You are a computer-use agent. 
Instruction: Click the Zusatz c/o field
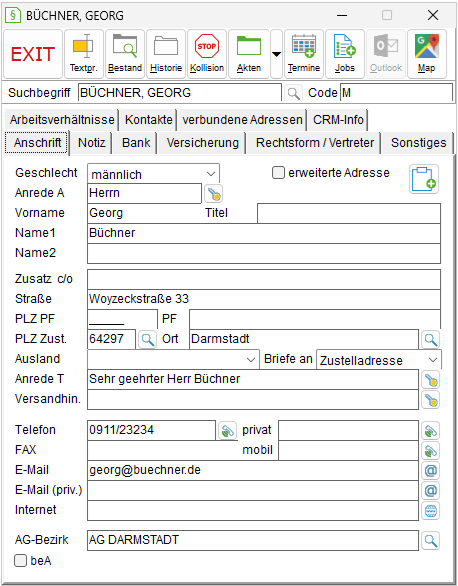(x=264, y=279)
